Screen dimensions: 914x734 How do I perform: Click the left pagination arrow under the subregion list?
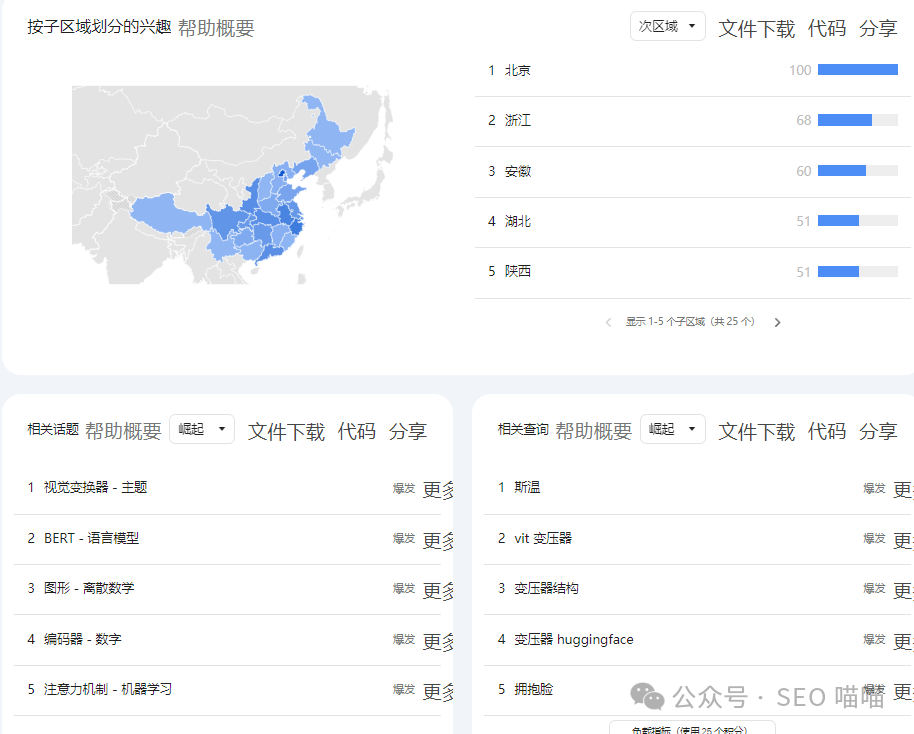(608, 322)
